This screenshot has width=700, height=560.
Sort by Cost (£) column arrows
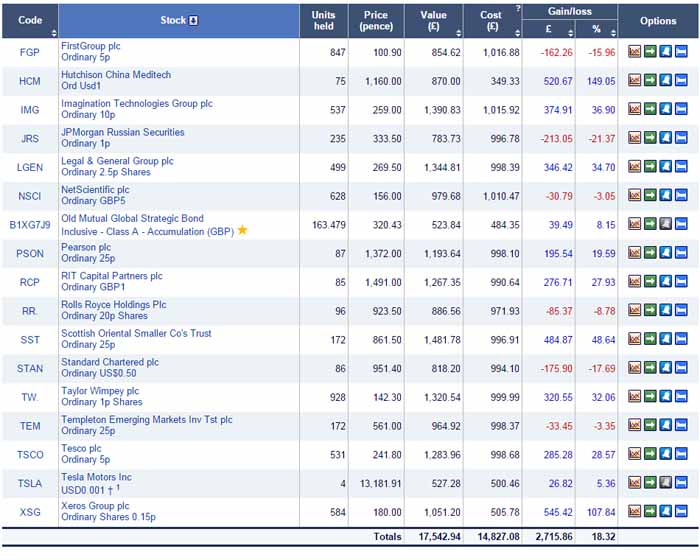click(x=517, y=33)
